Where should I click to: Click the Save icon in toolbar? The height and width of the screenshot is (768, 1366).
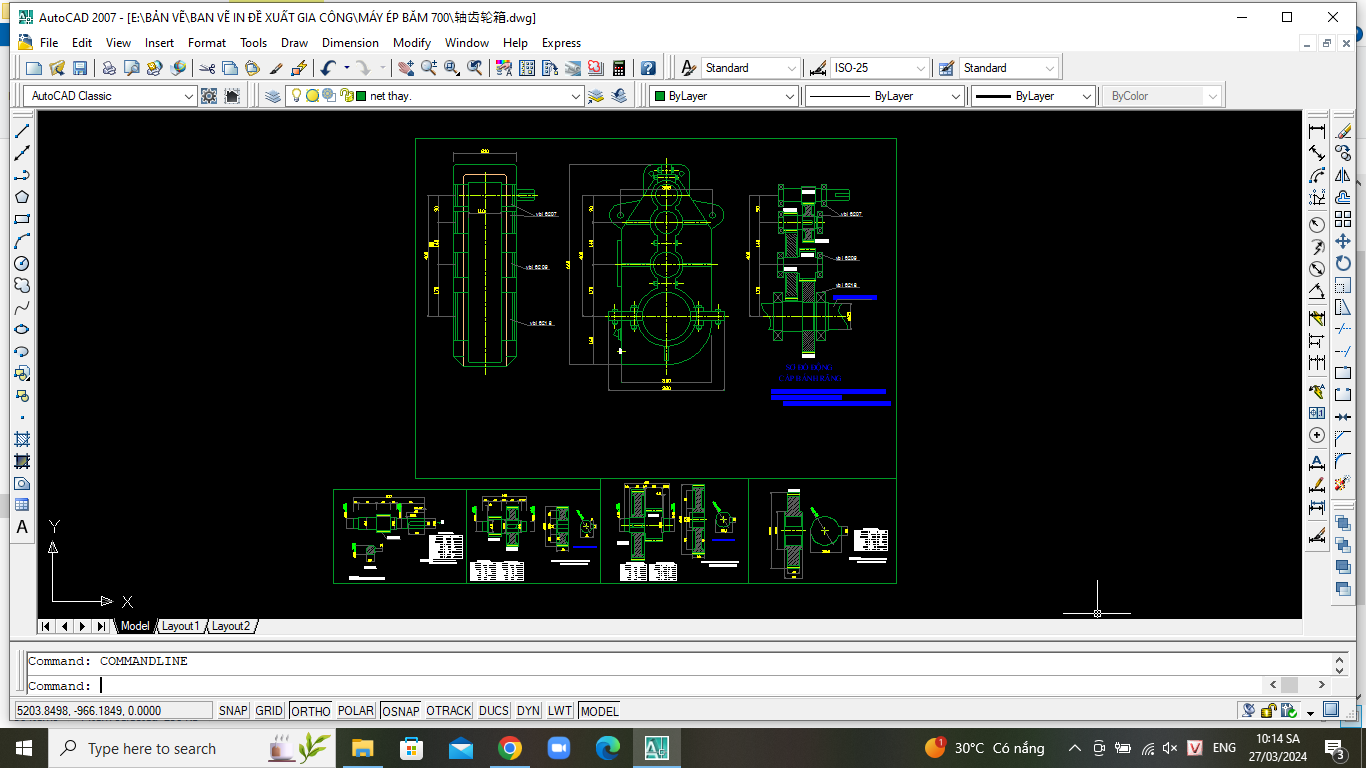80,68
